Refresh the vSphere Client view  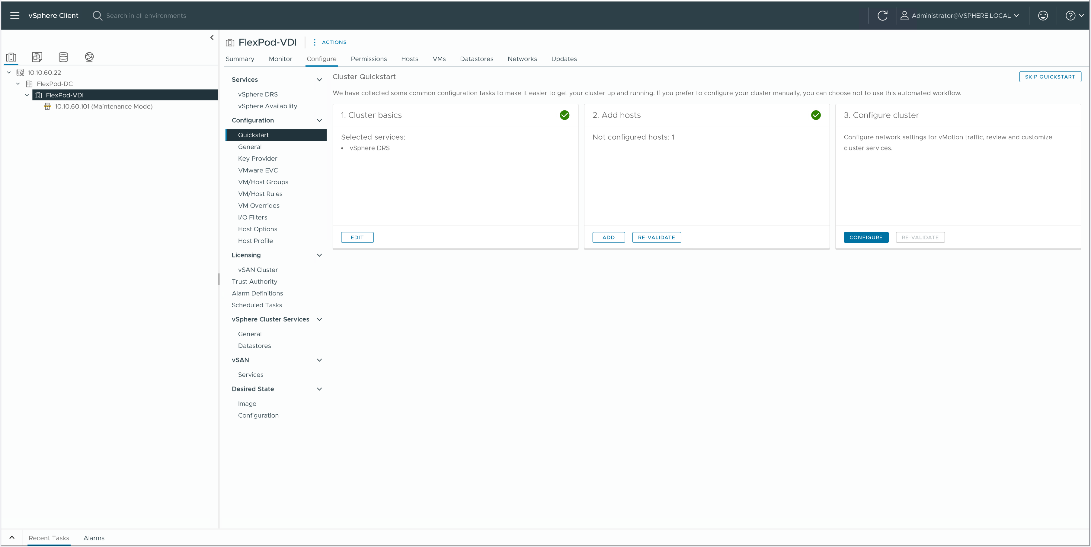pyautogui.click(x=882, y=15)
